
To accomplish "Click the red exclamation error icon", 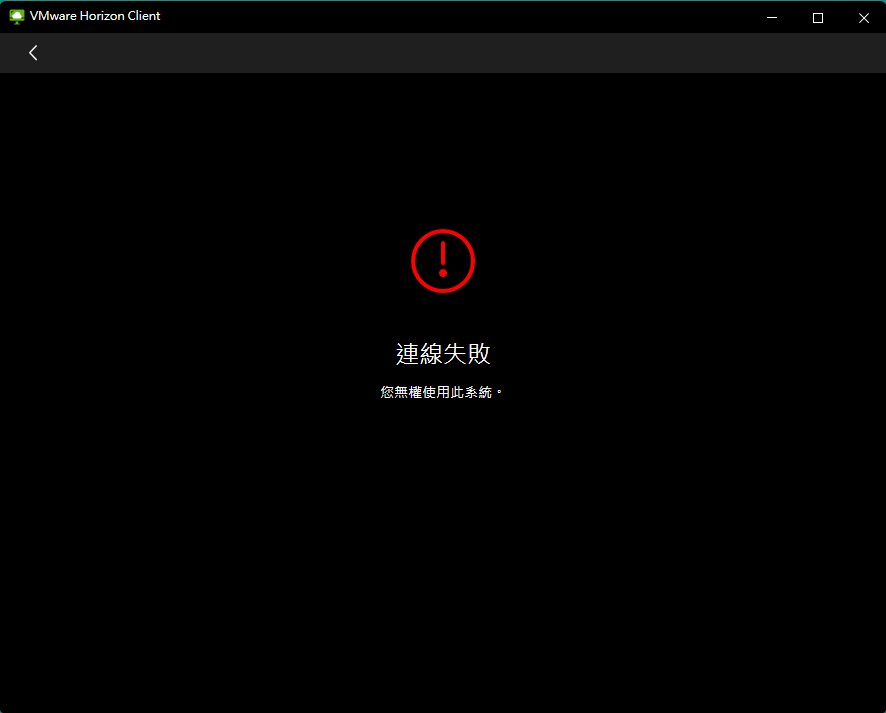I will coord(443,261).
